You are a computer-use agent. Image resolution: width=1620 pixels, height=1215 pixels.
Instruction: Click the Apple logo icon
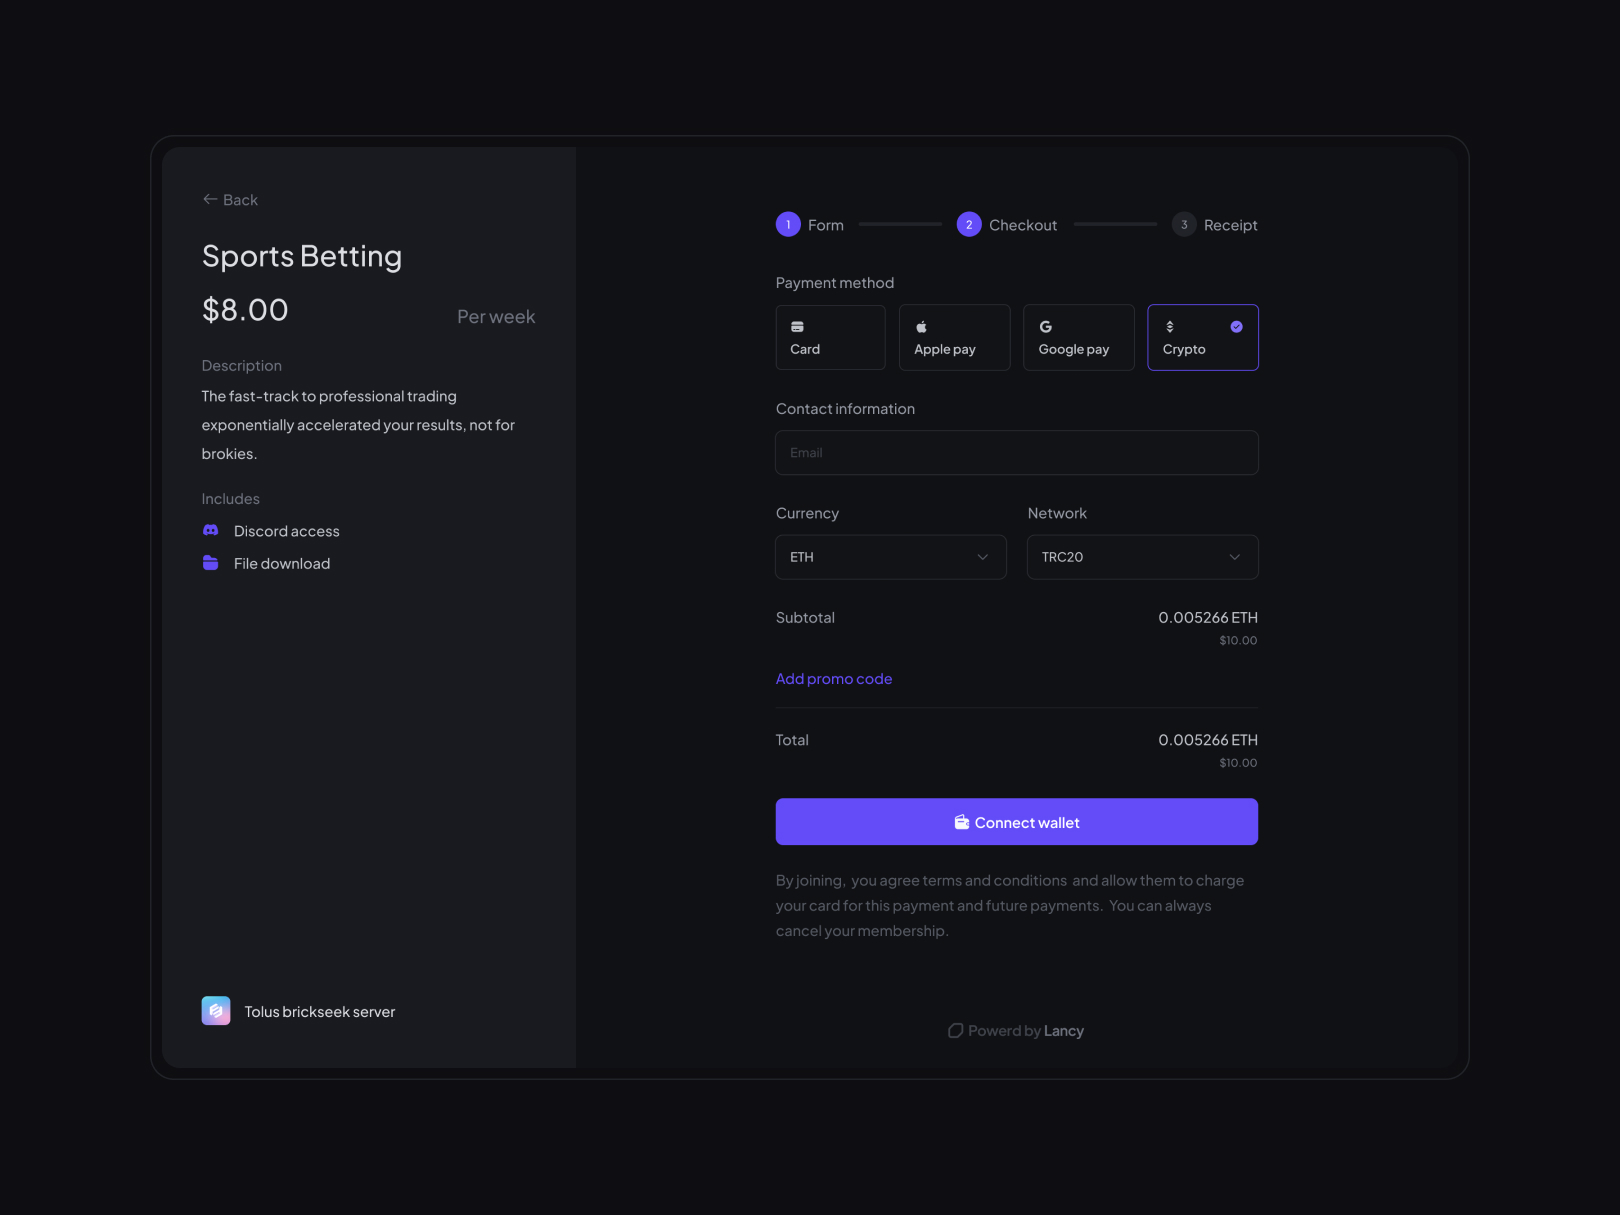[x=921, y=327]
